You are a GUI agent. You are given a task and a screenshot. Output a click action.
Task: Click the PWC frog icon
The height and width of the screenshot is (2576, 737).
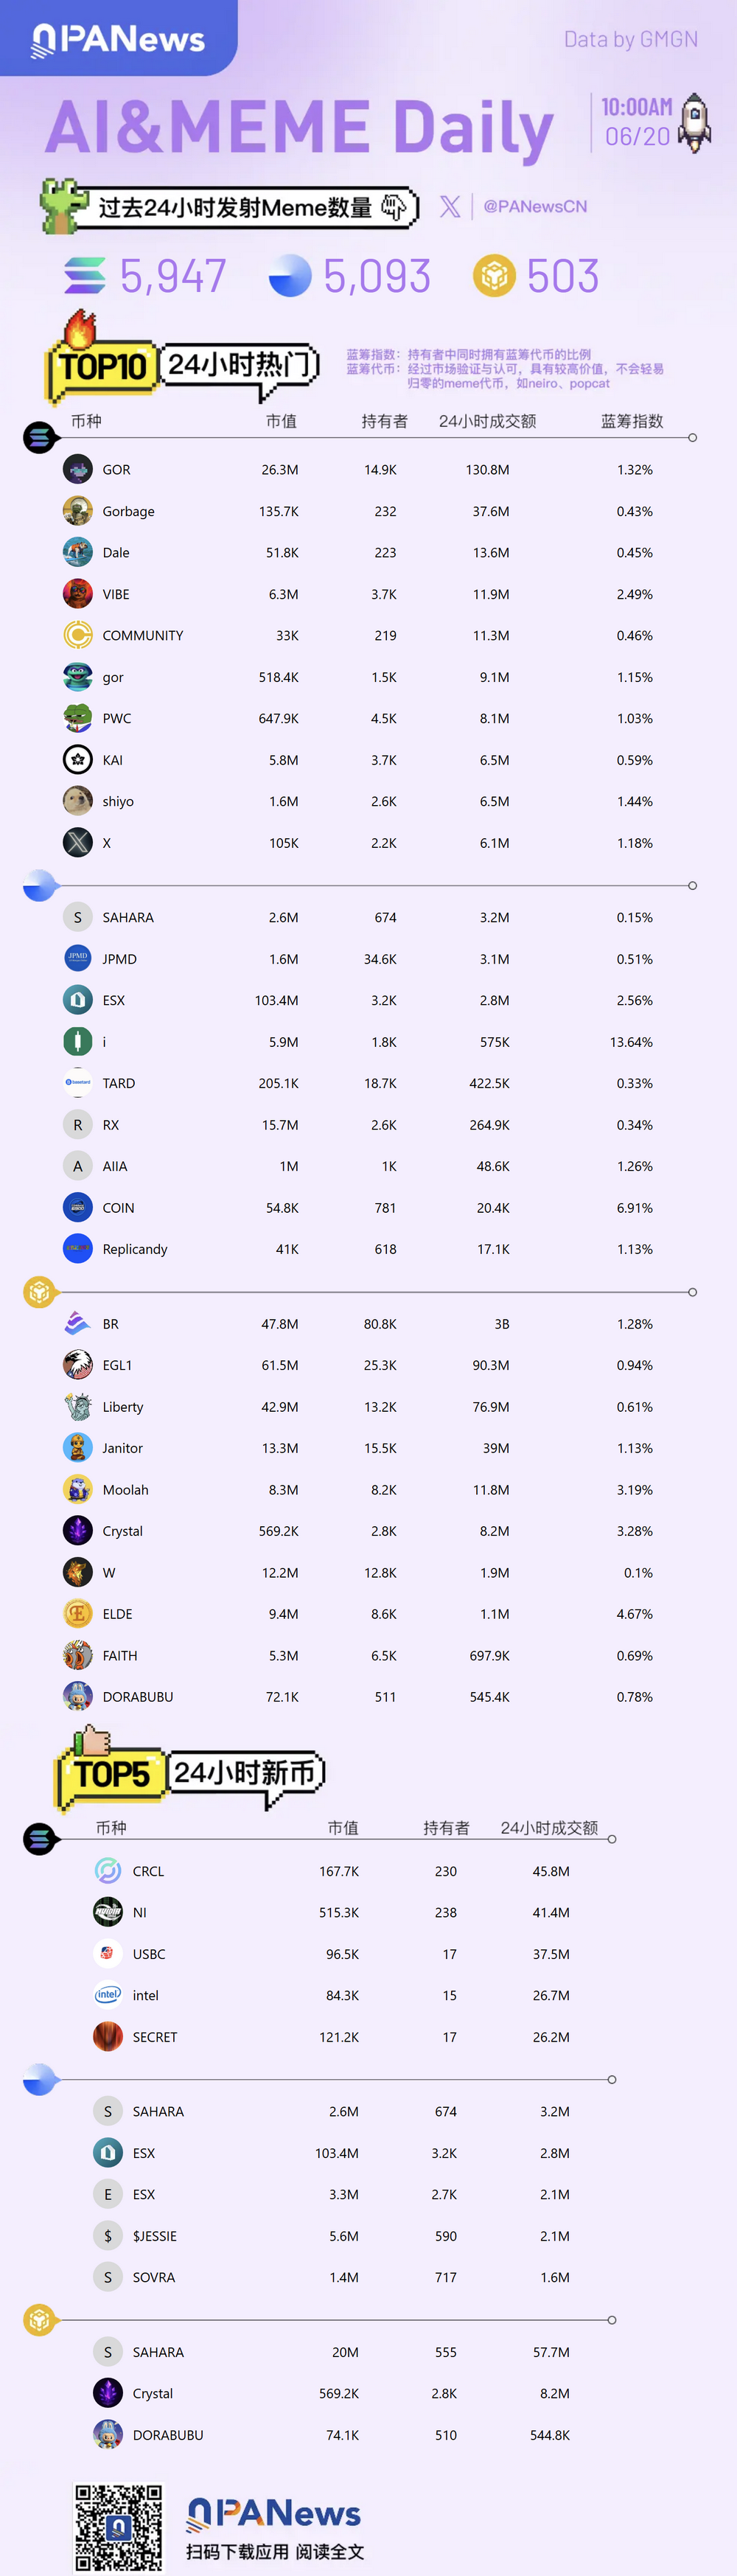coord(78,718)
